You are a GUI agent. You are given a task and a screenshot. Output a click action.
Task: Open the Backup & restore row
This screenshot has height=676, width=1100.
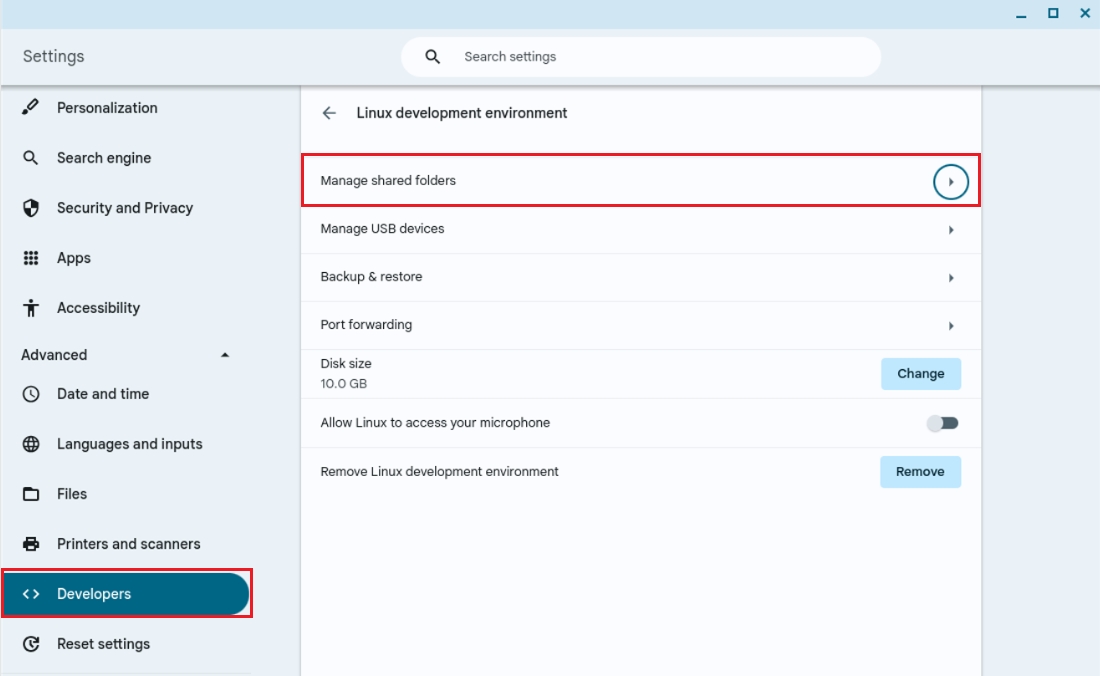640,277
